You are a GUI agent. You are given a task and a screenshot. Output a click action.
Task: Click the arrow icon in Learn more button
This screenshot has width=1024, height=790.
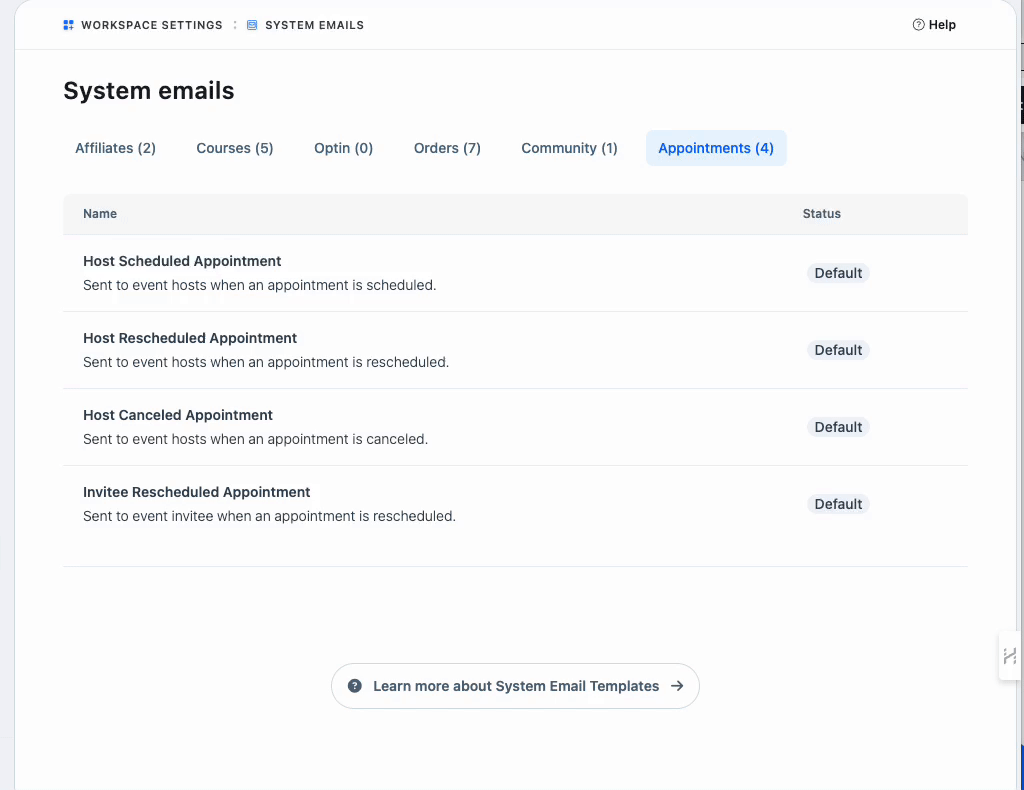click(x=677, y=686)
